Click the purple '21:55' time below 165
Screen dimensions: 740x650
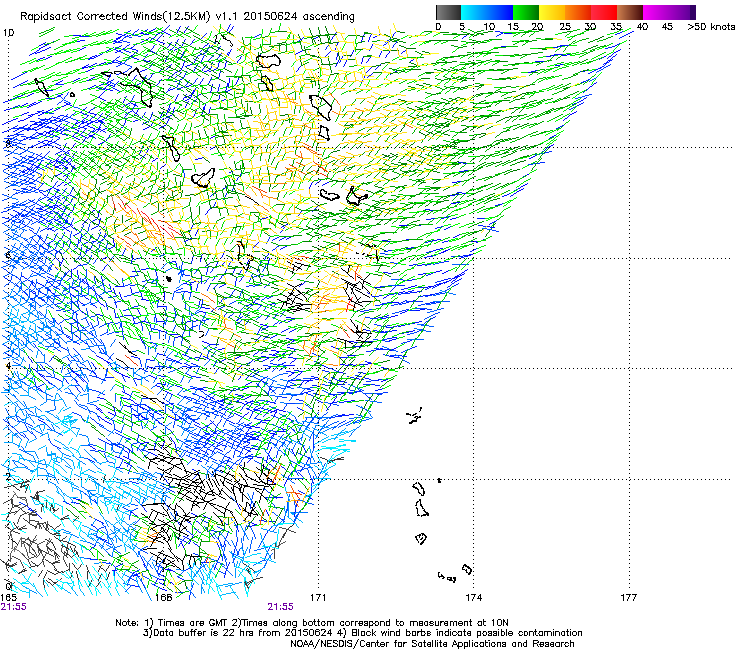pos(13,607)
